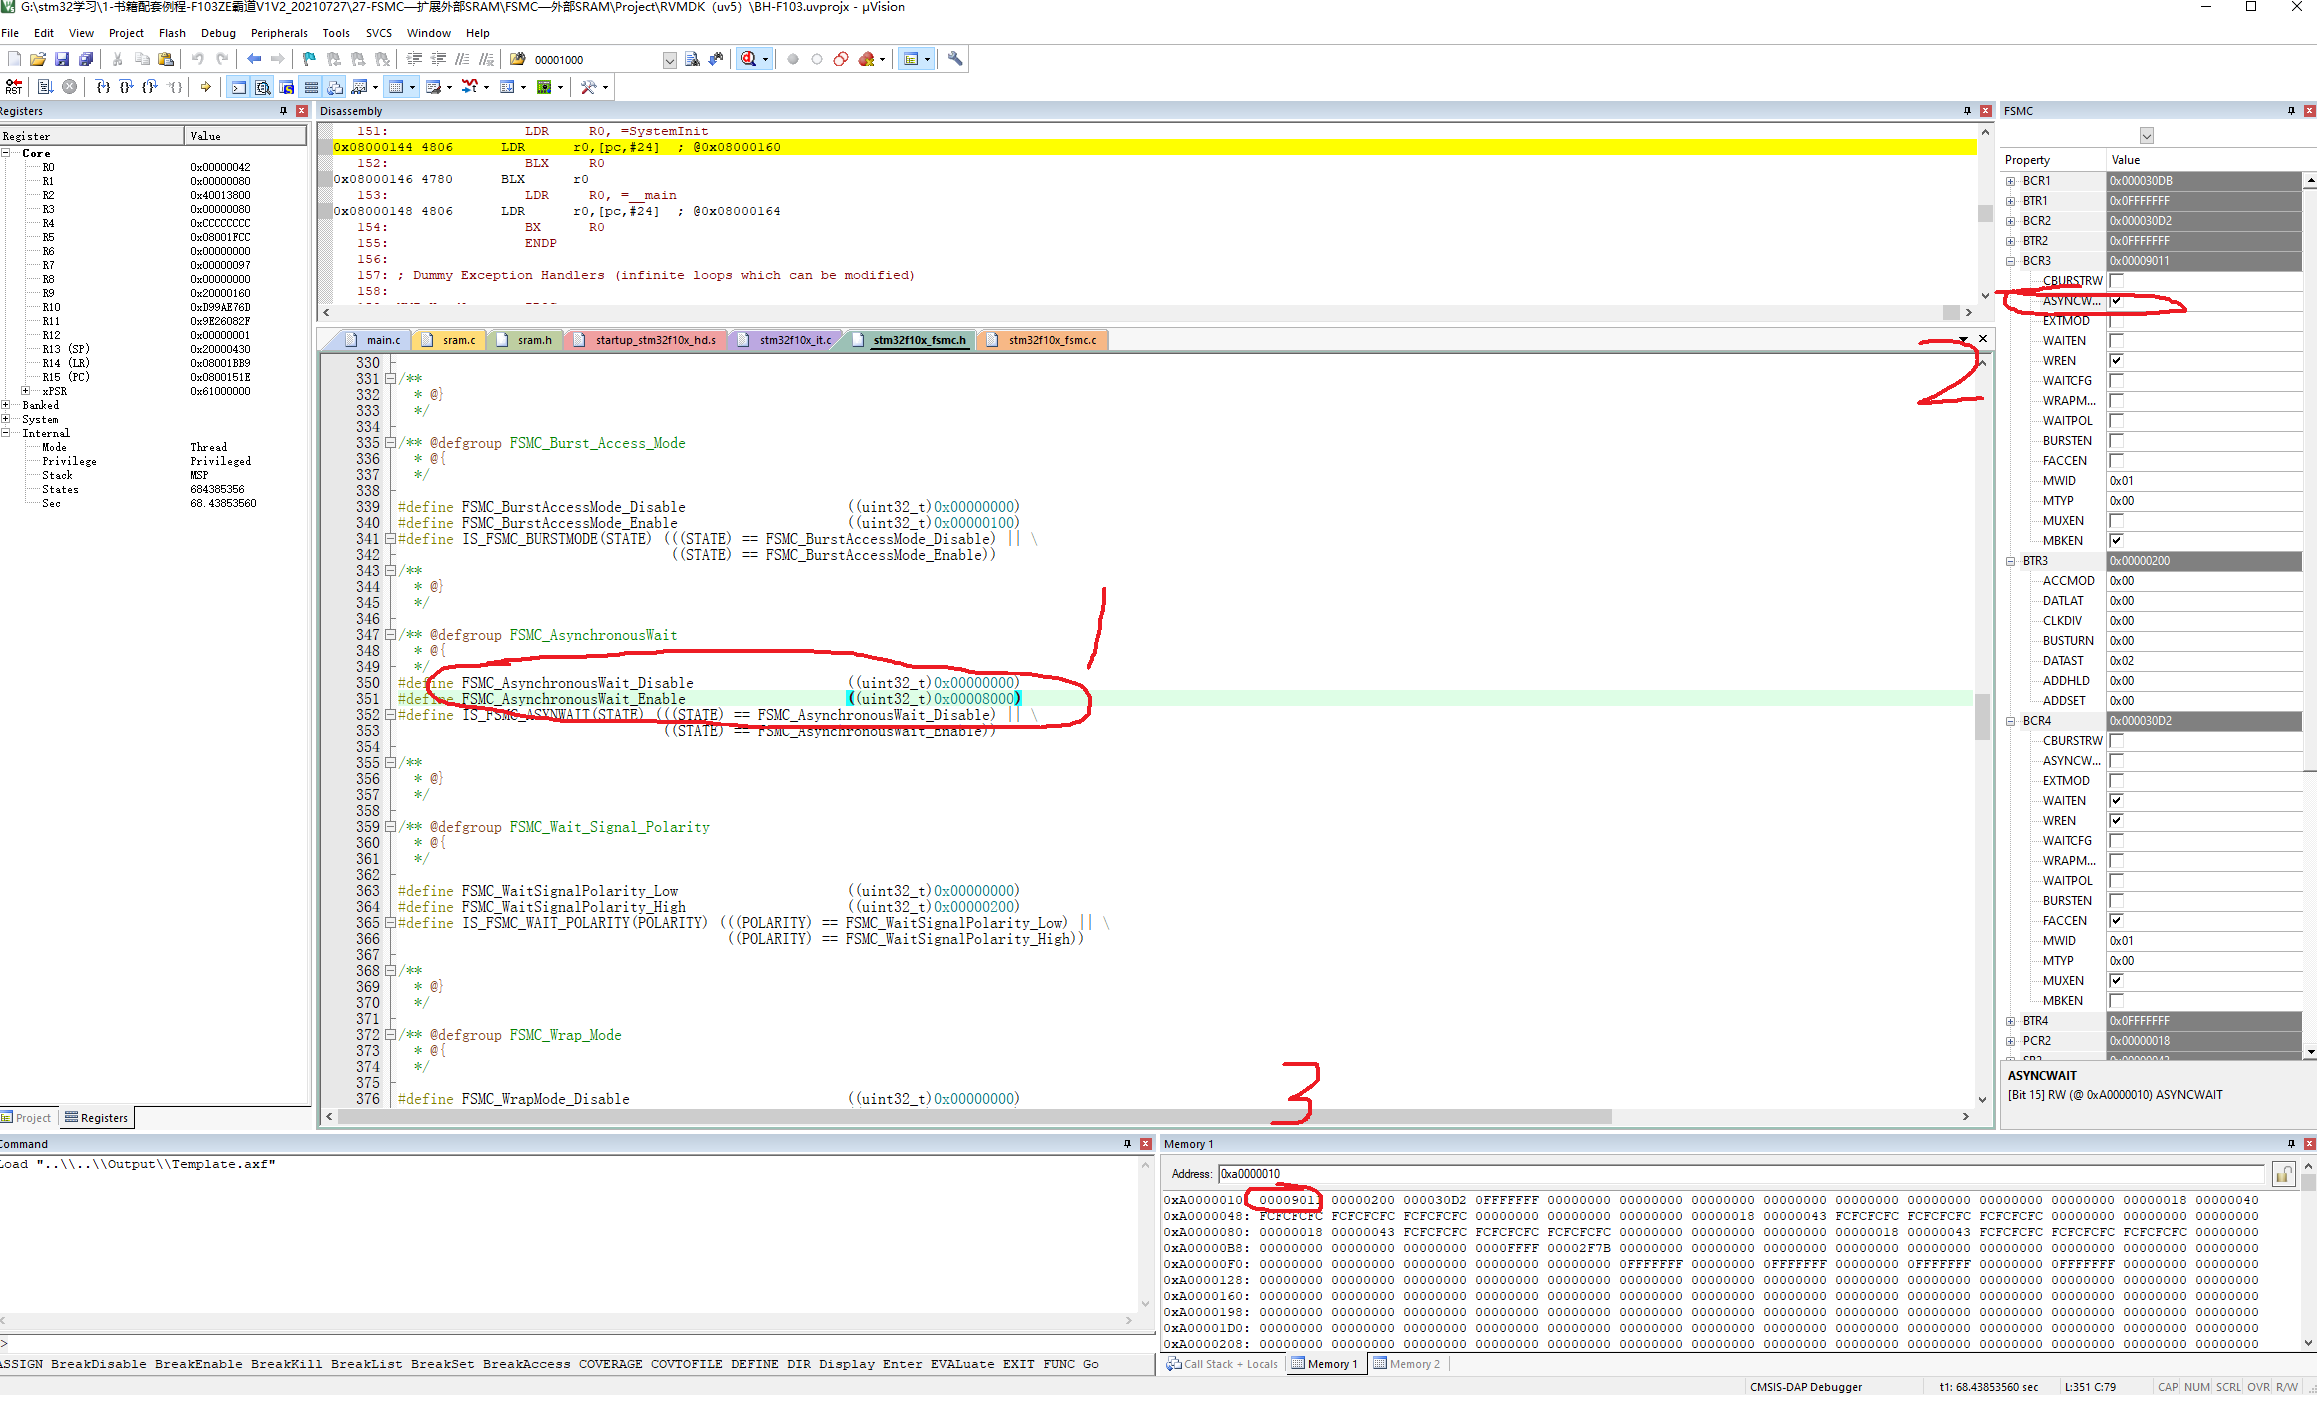Toggle the Start/Stop Debug Session icon
This screenshot has width=2322, height=1412.
(x=749, y=59)
